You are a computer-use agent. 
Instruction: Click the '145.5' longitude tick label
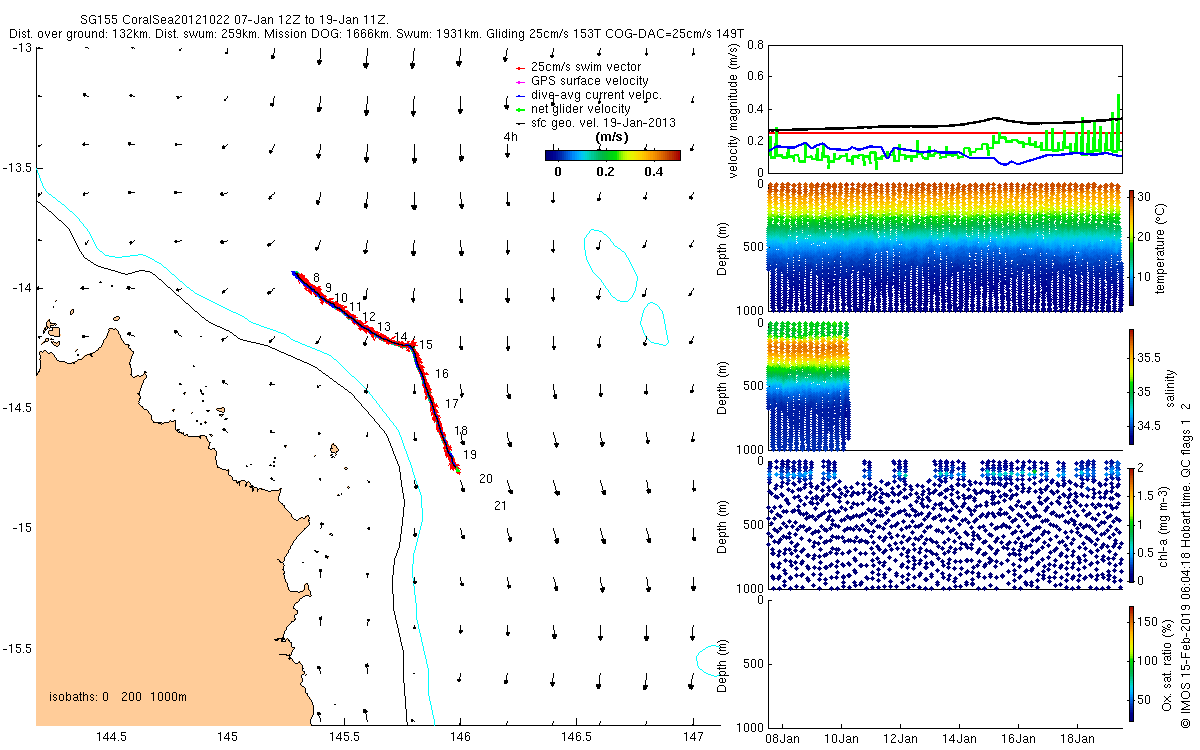click(345, 738)
